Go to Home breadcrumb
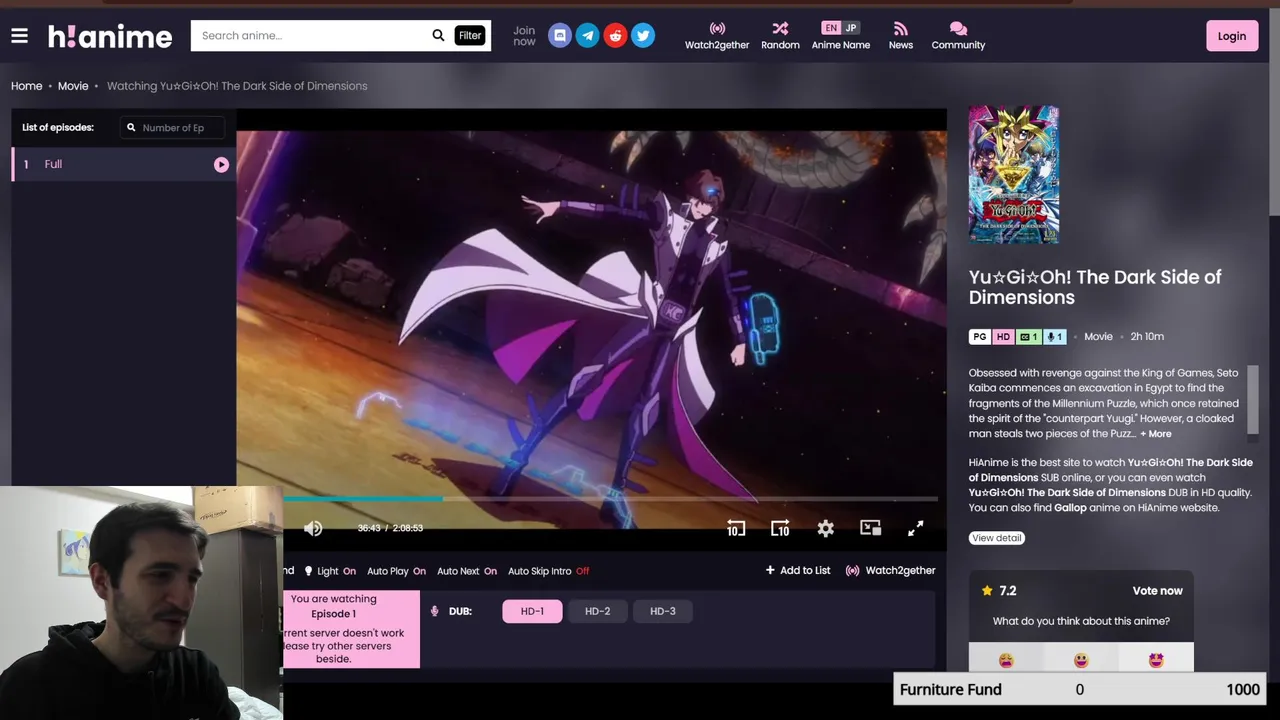Screen dimensions: 1280x720 pyautogui.click(x=27, y=86)
